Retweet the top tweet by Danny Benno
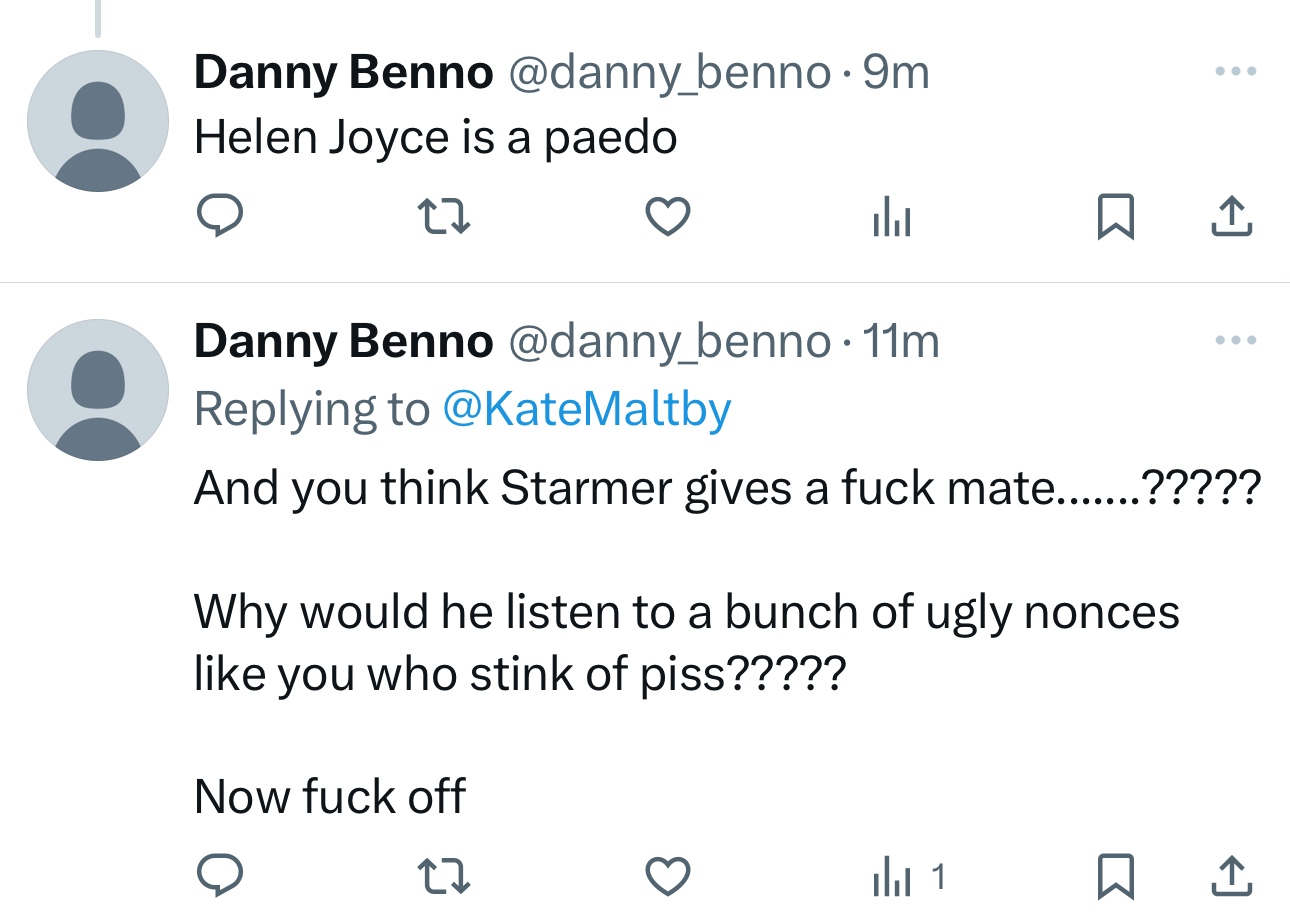 click(443, 216)
